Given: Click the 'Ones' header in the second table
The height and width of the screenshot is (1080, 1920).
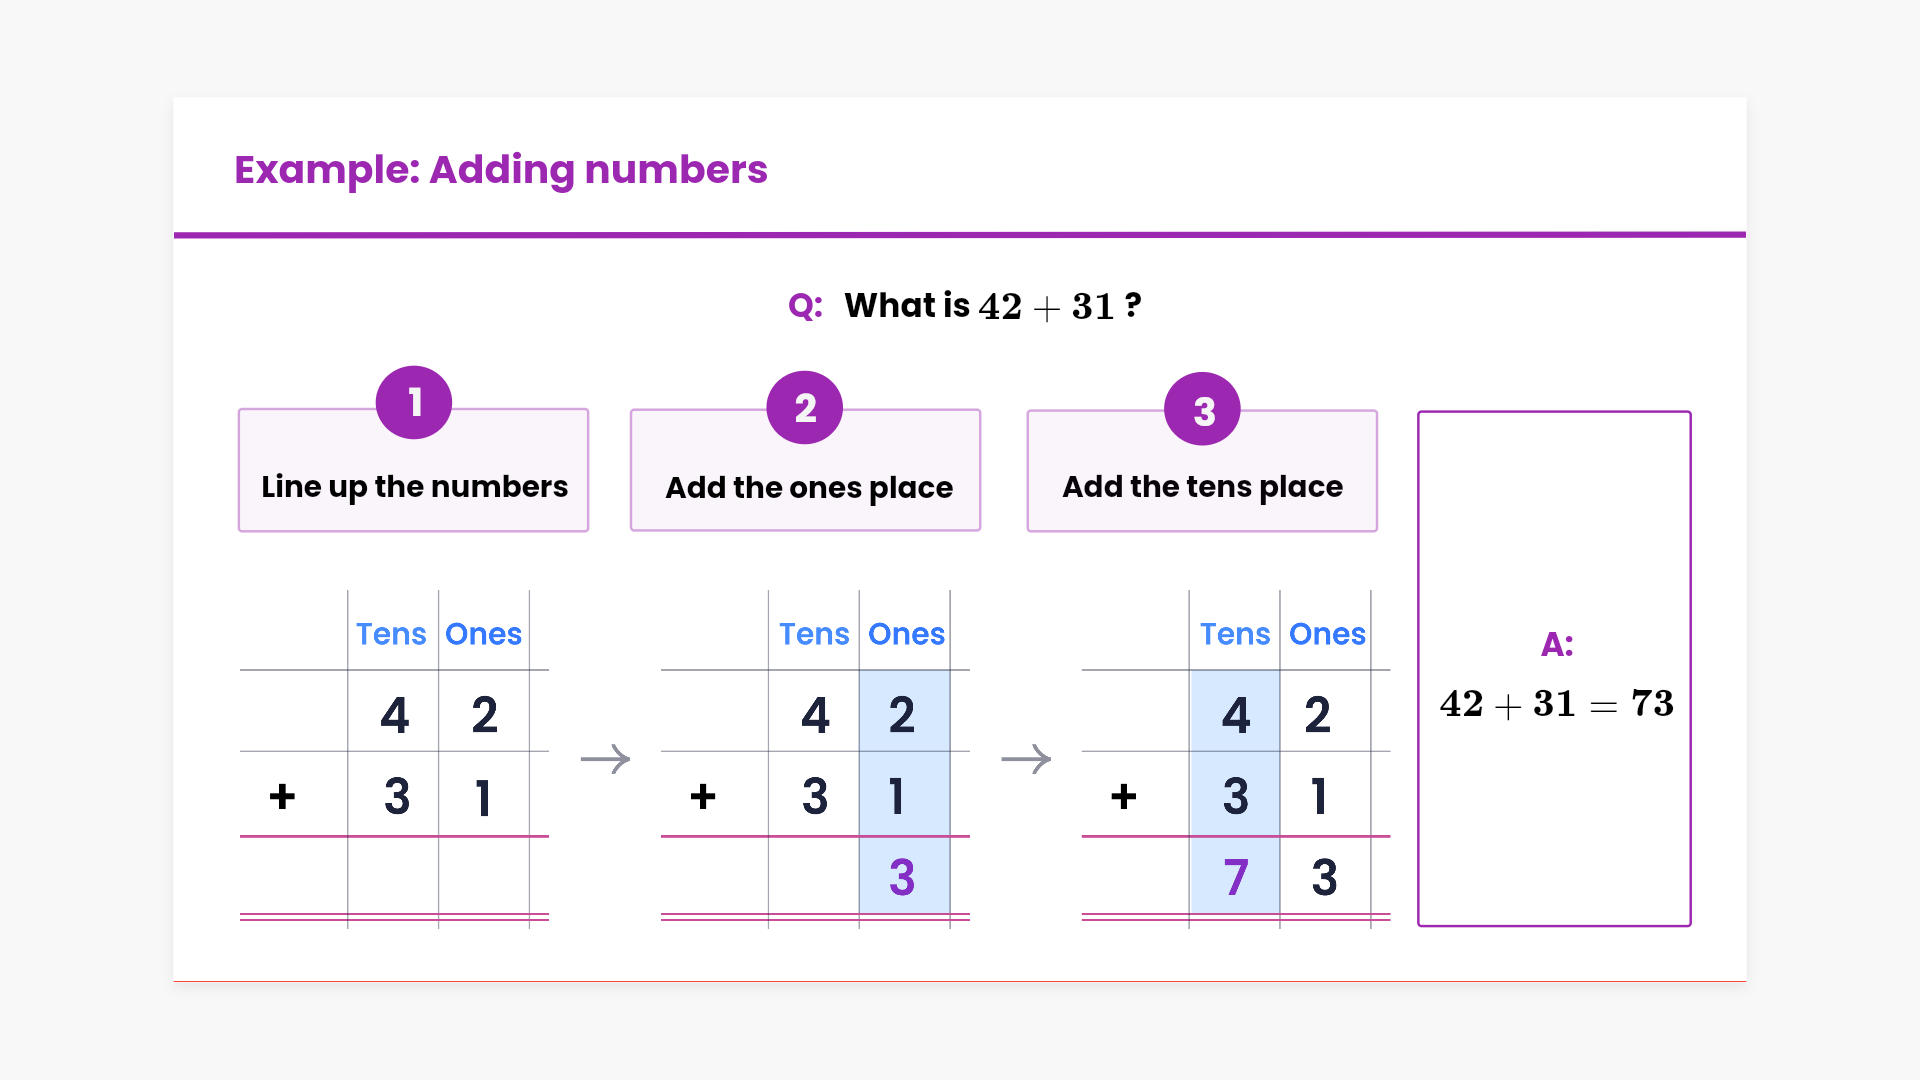Looking at the screenshot, I should click(x=906, y=634).
